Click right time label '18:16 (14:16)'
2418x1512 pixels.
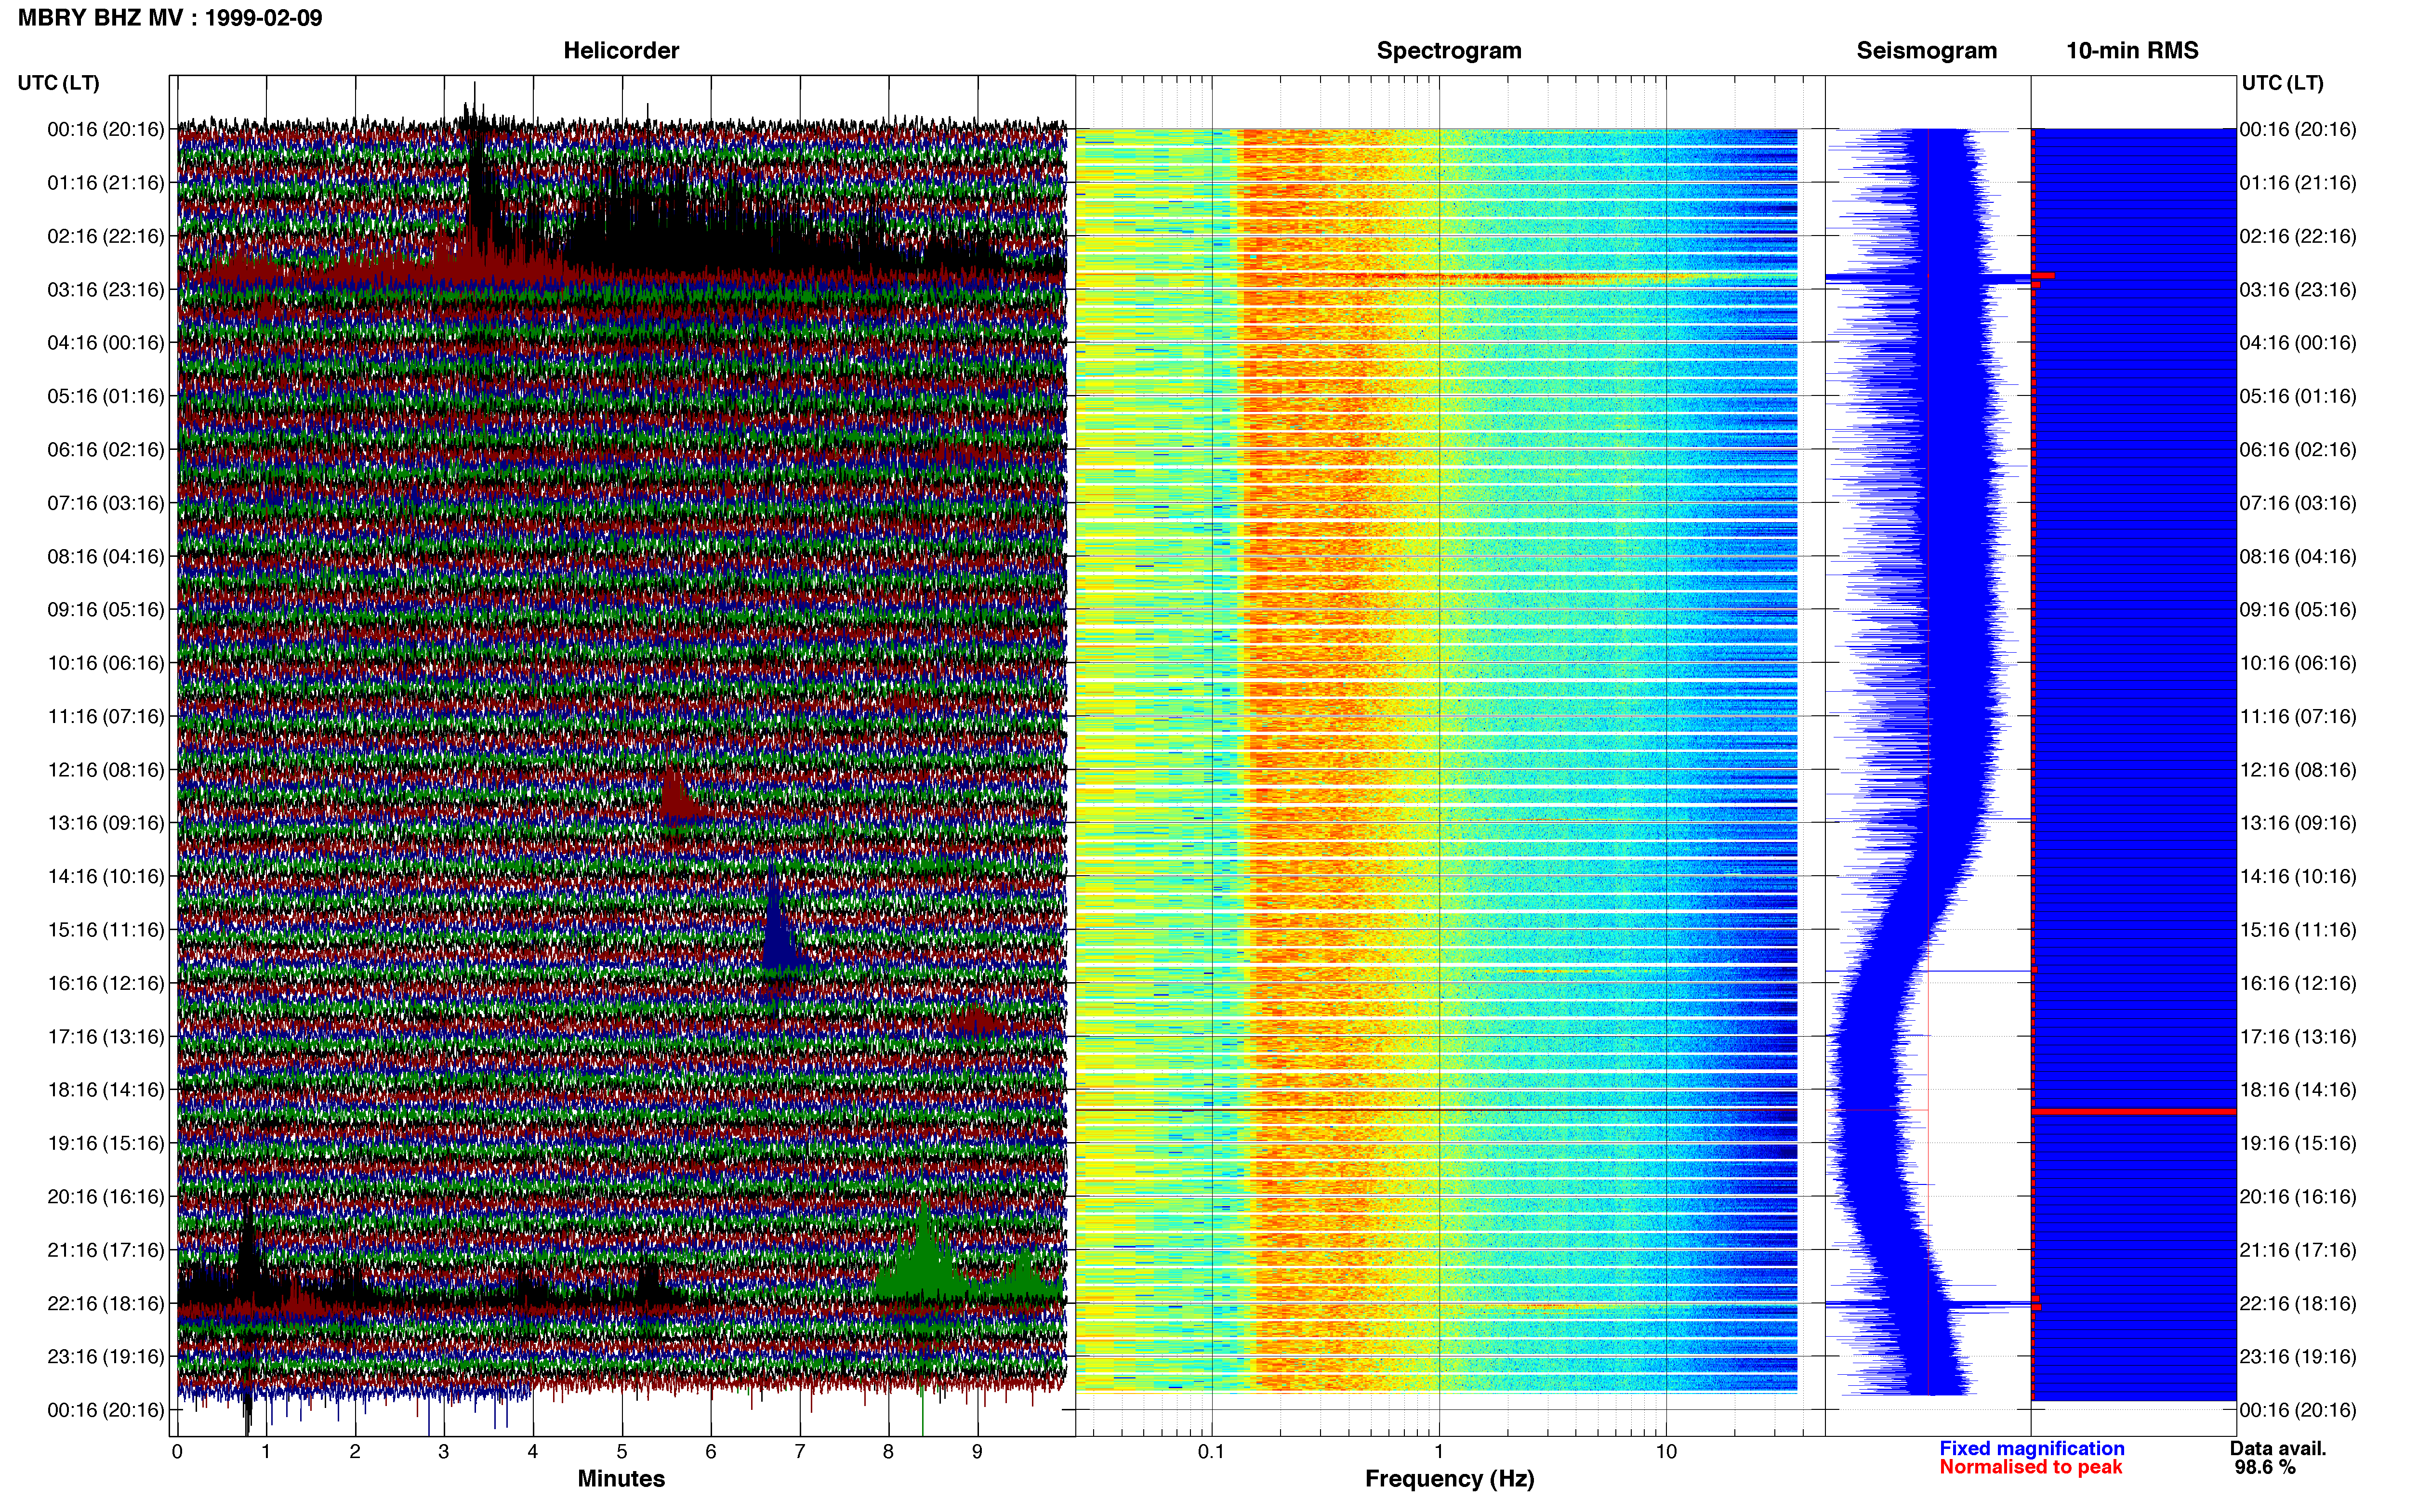(2298, 1090)
